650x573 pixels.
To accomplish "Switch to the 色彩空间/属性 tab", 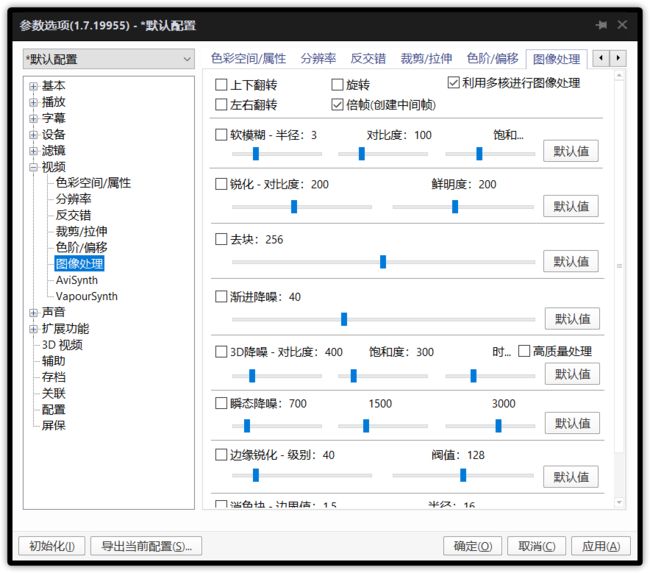I will pos(248,58).
